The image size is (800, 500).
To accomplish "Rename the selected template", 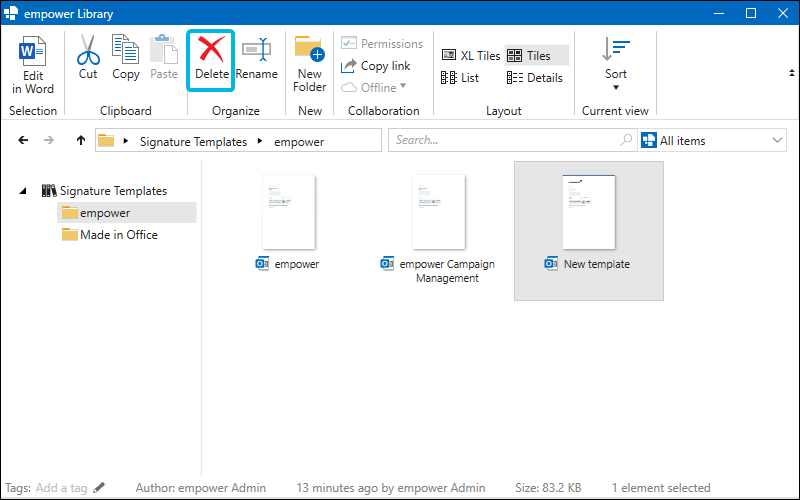I will (x=256, y=49).
